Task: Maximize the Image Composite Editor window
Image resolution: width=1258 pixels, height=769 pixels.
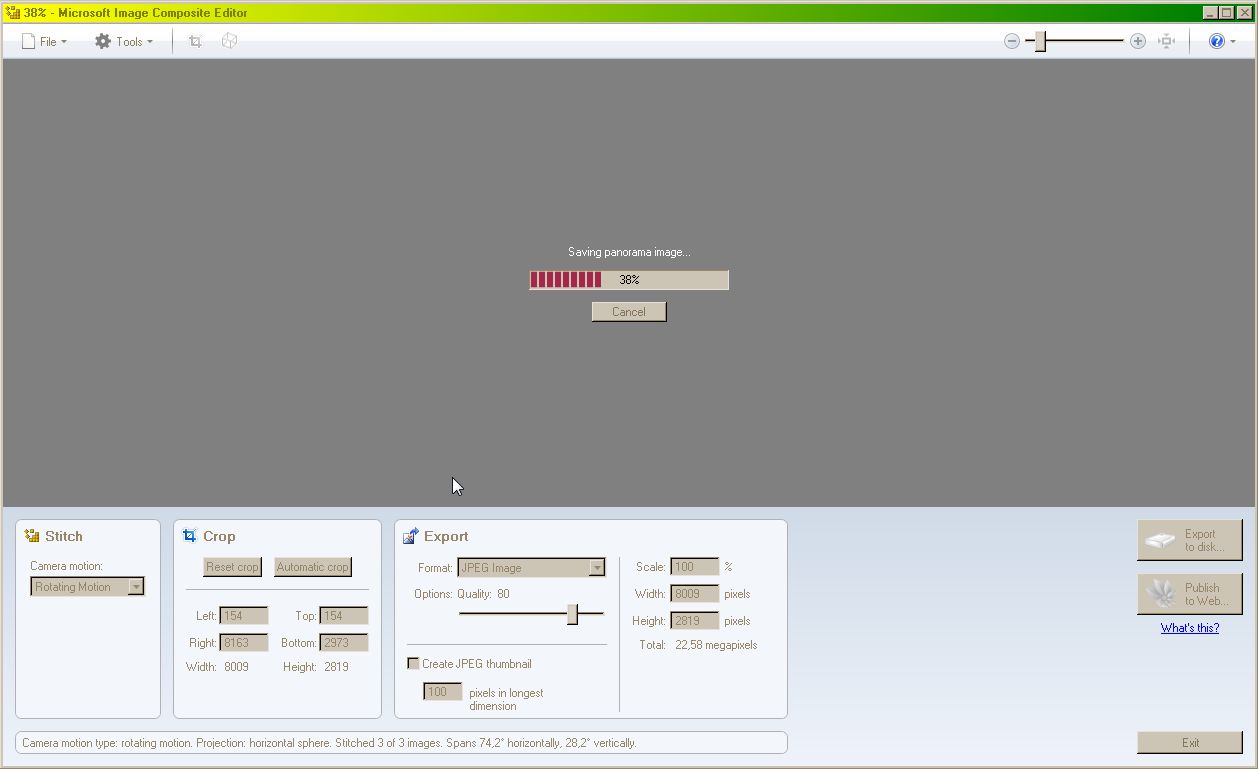Action: pos(1226,13)
